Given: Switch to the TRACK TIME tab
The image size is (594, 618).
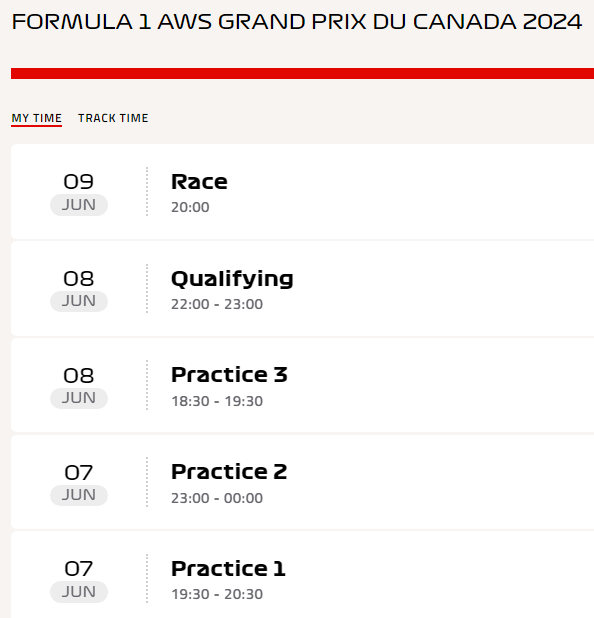Looking at the screenshot, I should [x=113, y=118].
